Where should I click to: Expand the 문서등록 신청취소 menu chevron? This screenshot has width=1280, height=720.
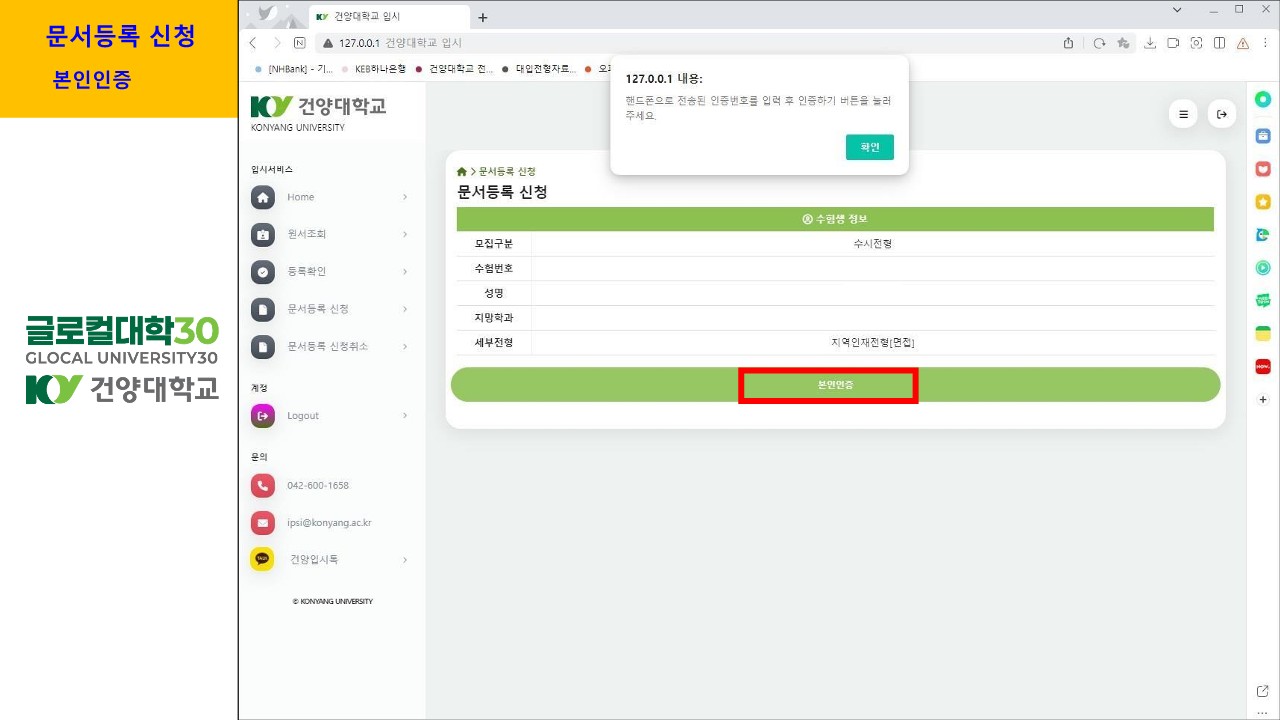405,346
